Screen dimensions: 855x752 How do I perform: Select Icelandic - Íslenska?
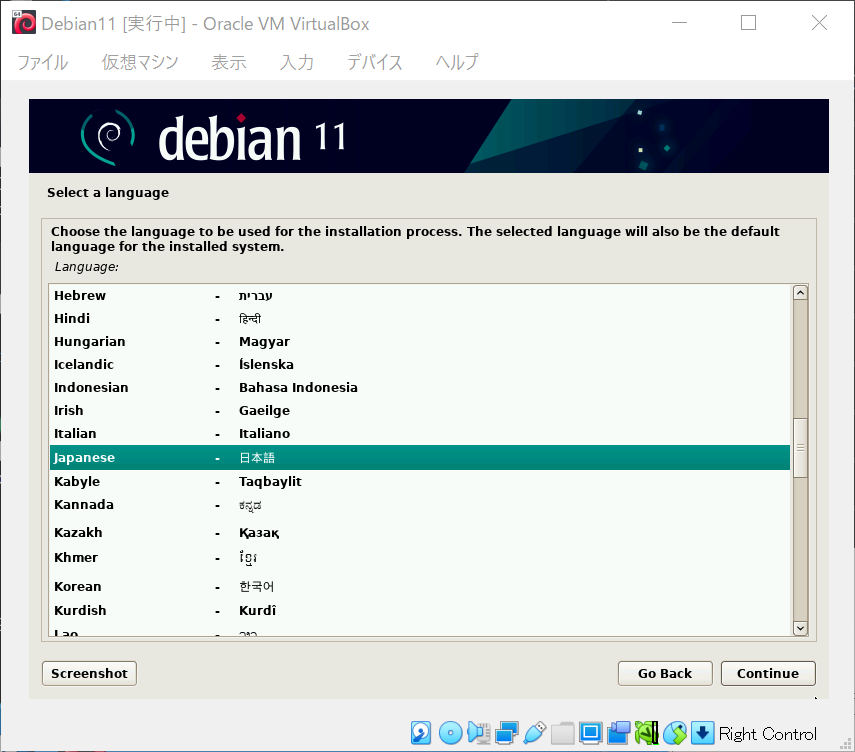(x=420, y=364)
